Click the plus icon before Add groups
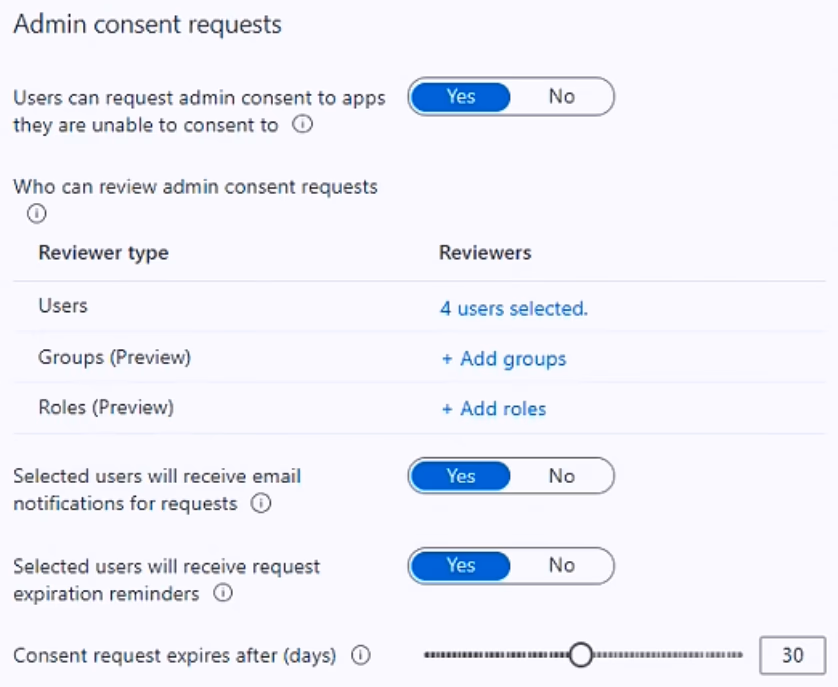The image size is (838, 687). pyautogui.click(x=447, y=359)
